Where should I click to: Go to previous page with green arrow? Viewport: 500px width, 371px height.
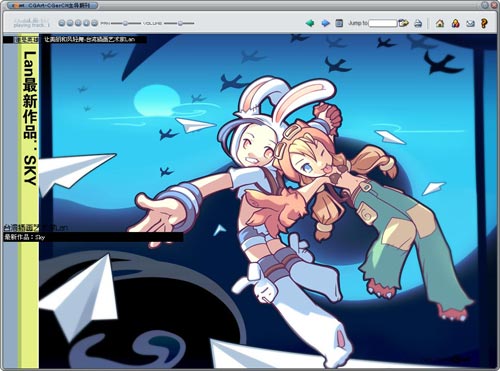(x=310, y=23)
